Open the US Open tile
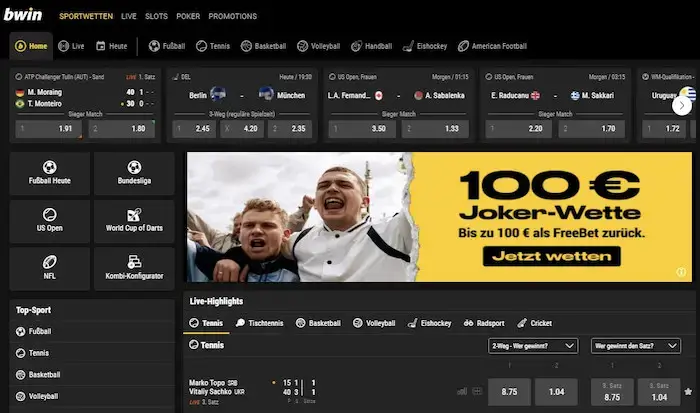 click(x=50, y=221)
